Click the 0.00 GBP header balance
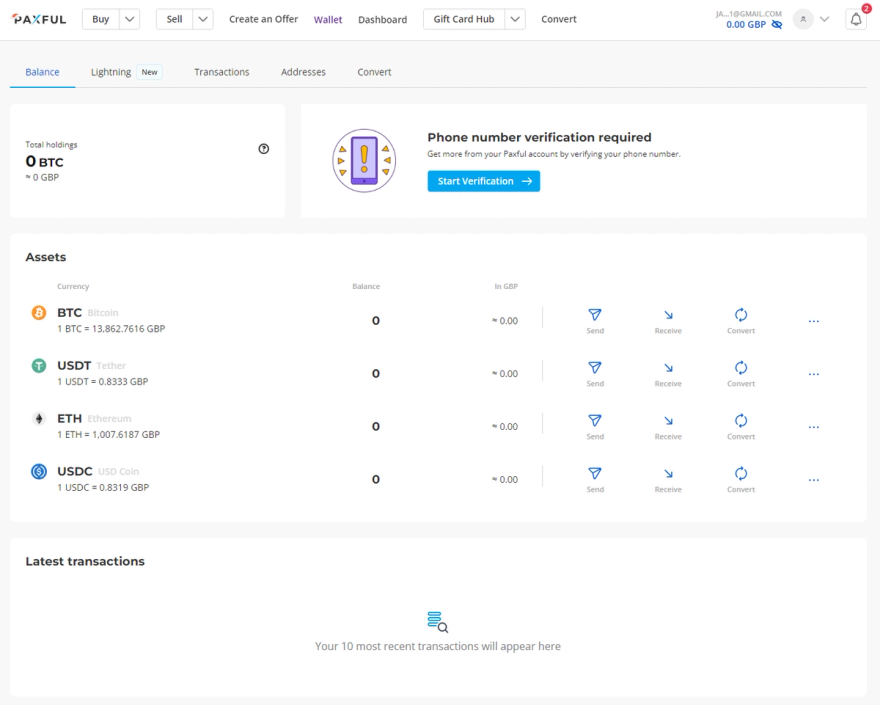 pos(746,25)
